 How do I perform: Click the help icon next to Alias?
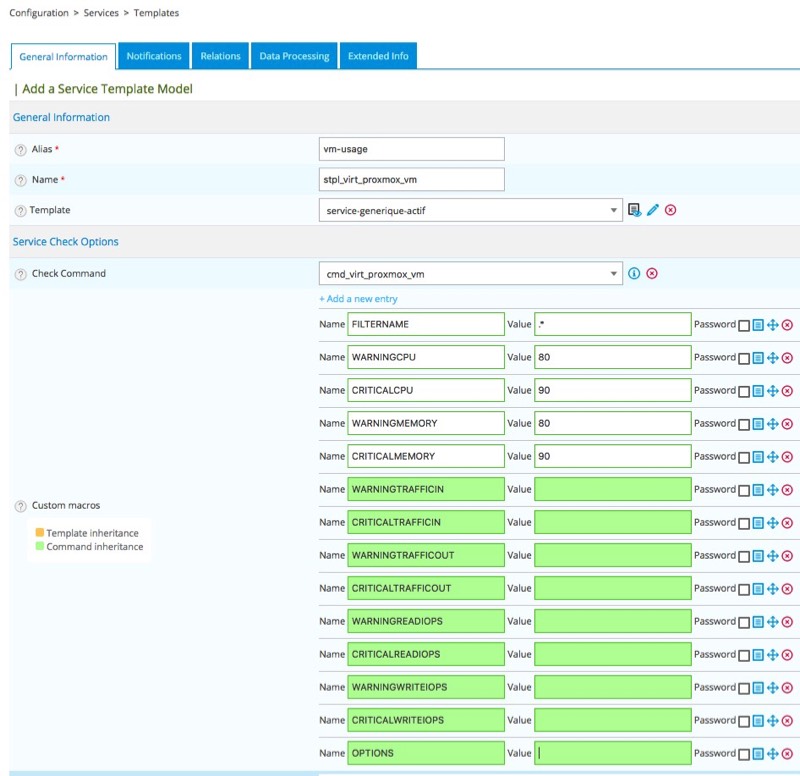21,150
